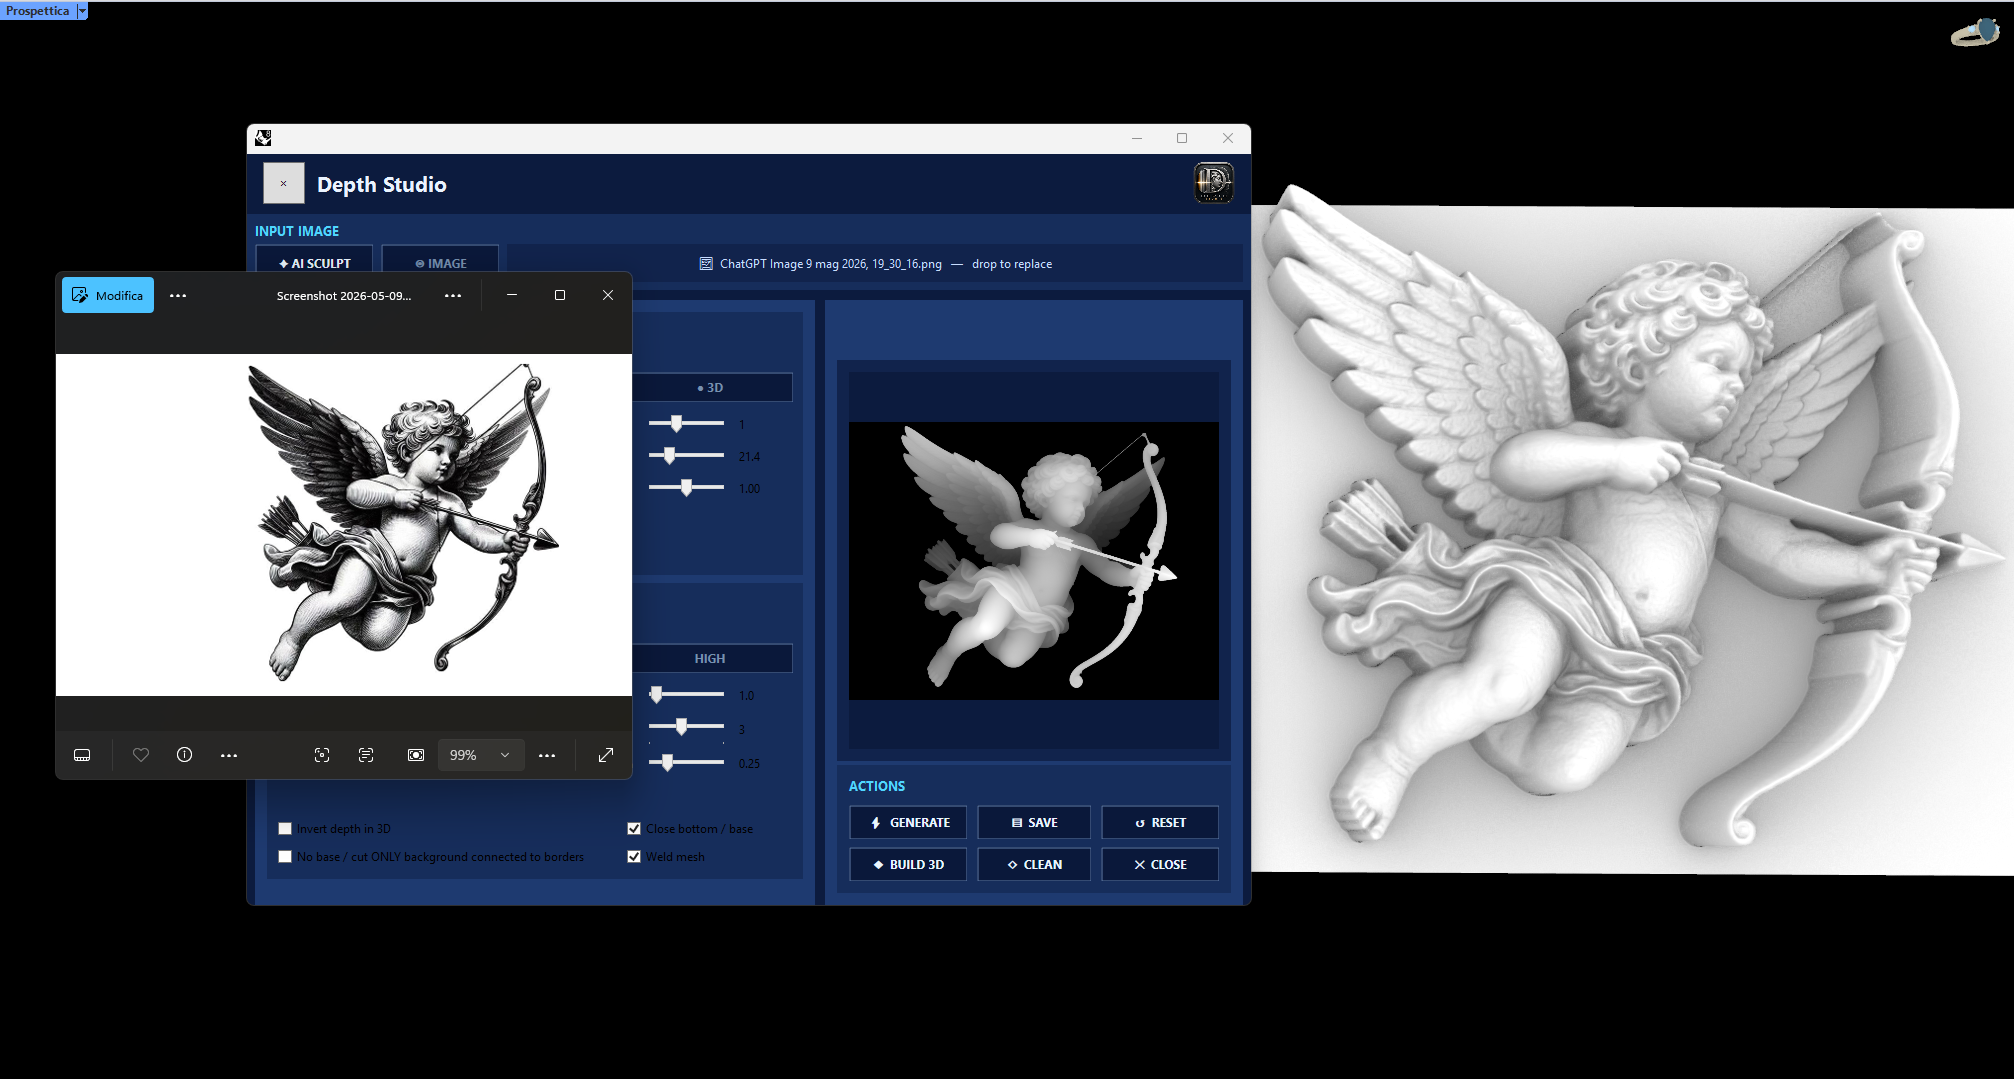
Task: Click the depth map preview image
Action: [x=1034, y=560]
